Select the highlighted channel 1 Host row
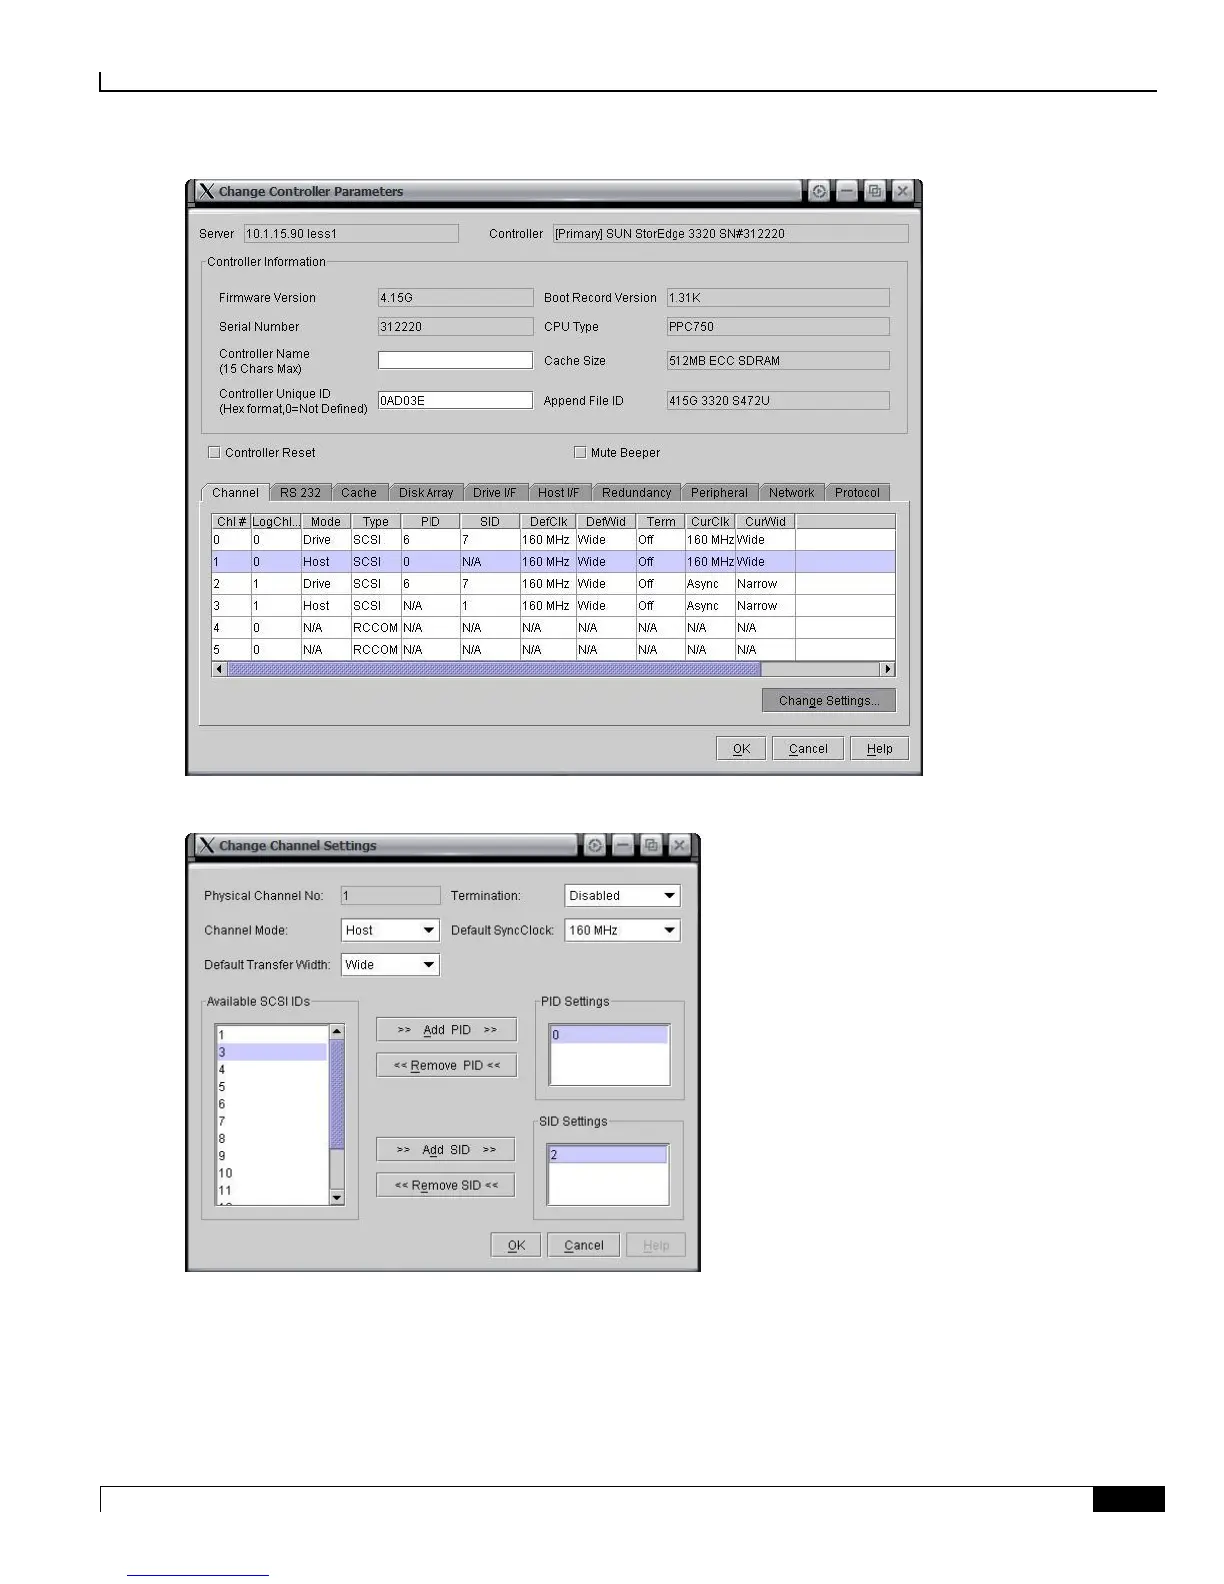The image size is (1224, 1584). pos(553,562)
